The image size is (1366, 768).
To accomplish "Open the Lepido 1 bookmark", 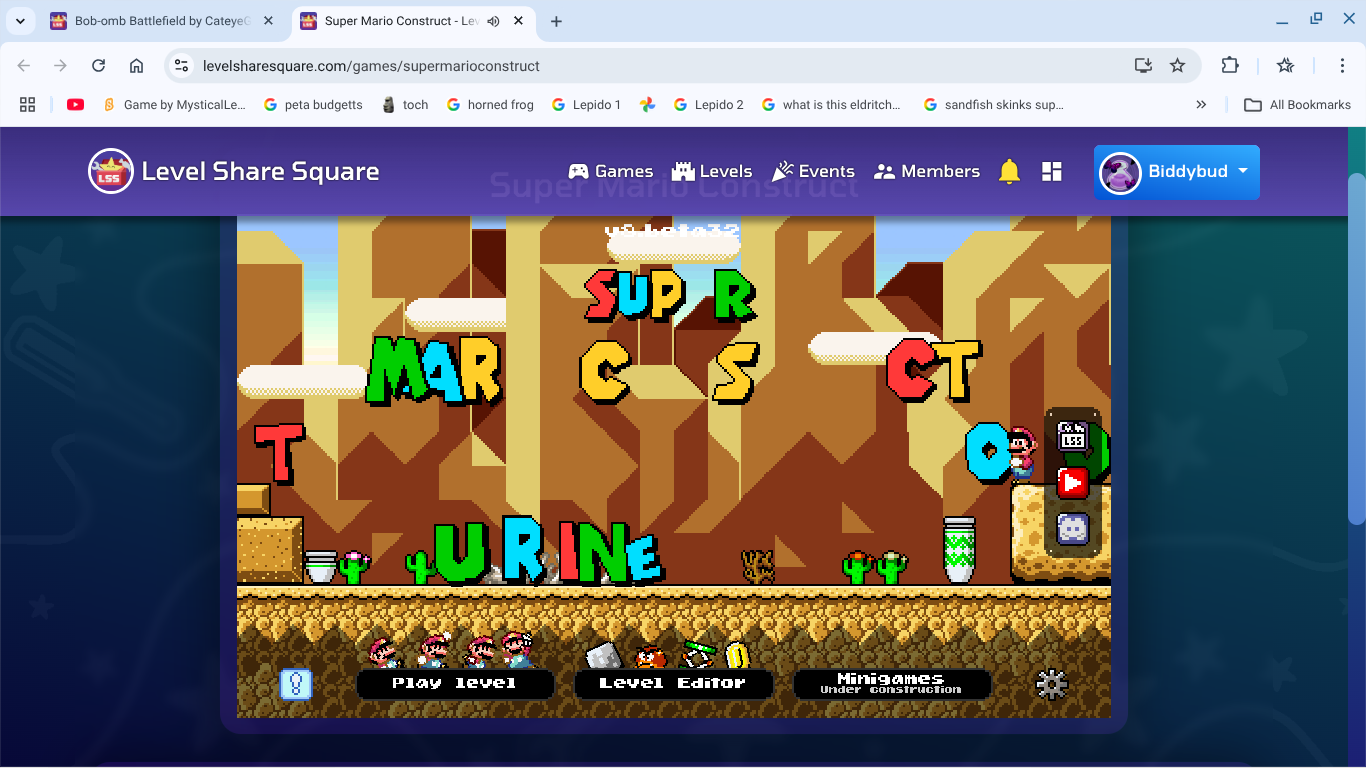I will click(x=587, y=104).
